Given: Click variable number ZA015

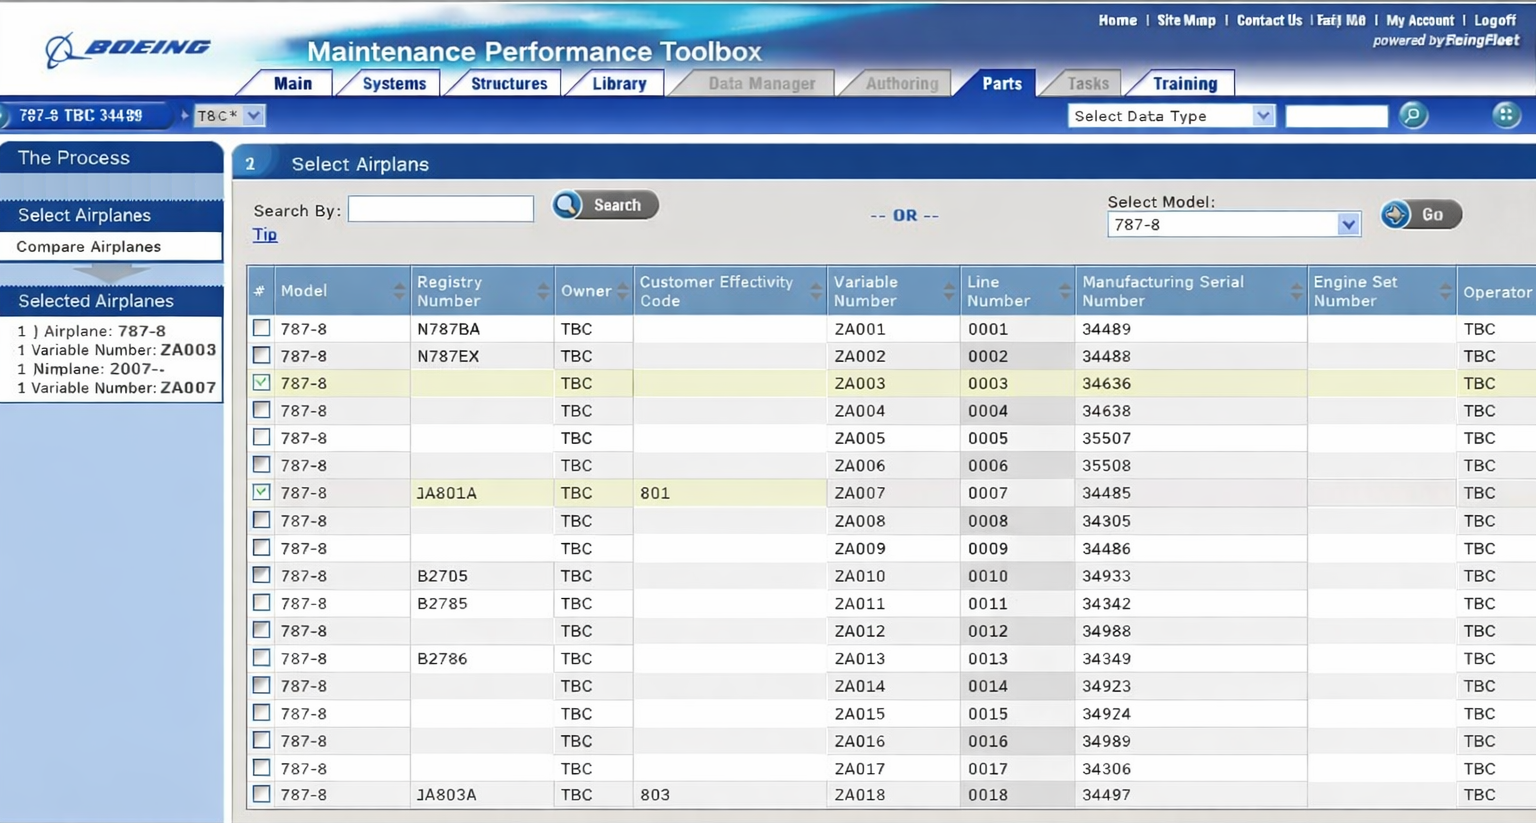Looking at the screenshot, I should tap(860, 714).
